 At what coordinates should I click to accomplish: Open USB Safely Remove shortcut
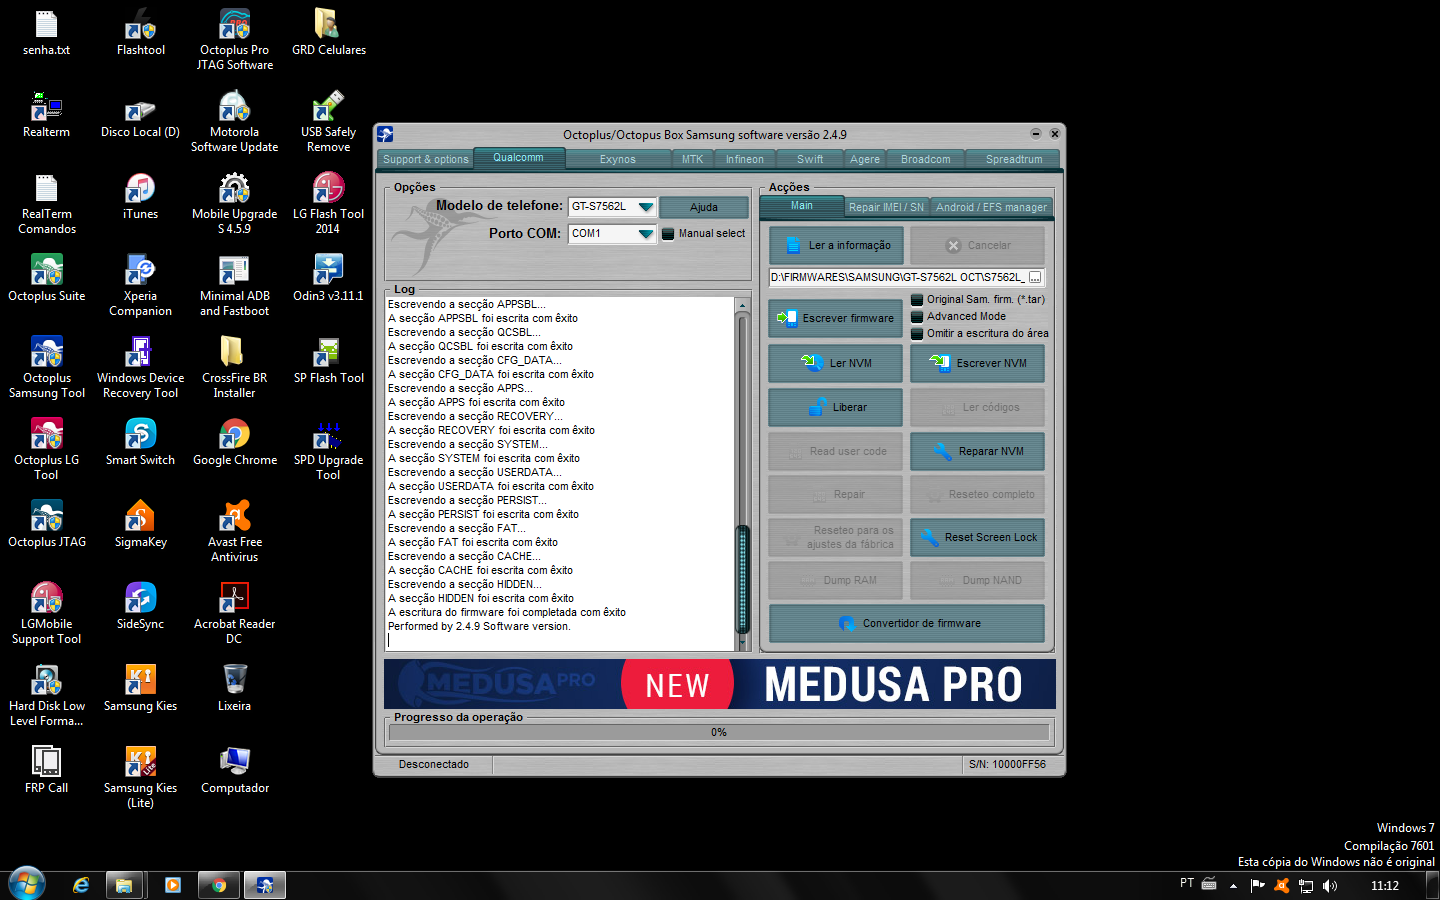[328, 121]
